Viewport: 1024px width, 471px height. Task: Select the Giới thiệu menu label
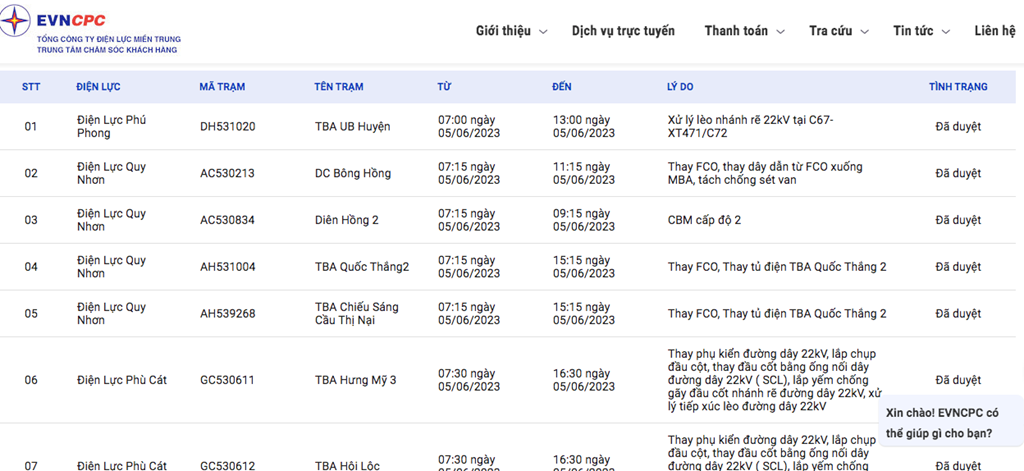(503, 31)
